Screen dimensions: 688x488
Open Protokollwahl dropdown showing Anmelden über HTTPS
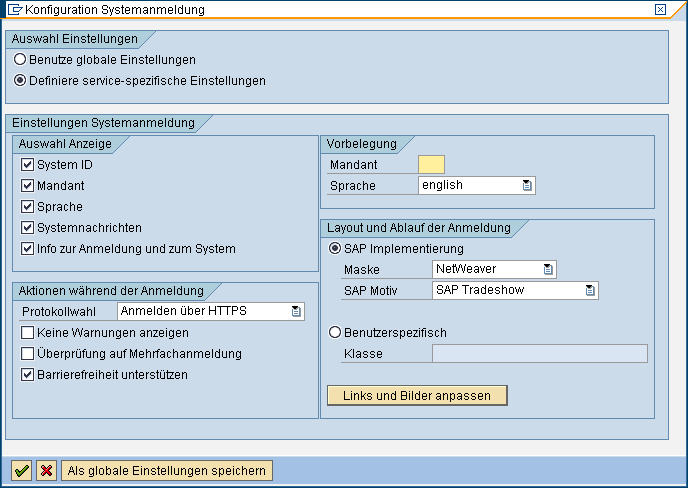coord(211,311)
